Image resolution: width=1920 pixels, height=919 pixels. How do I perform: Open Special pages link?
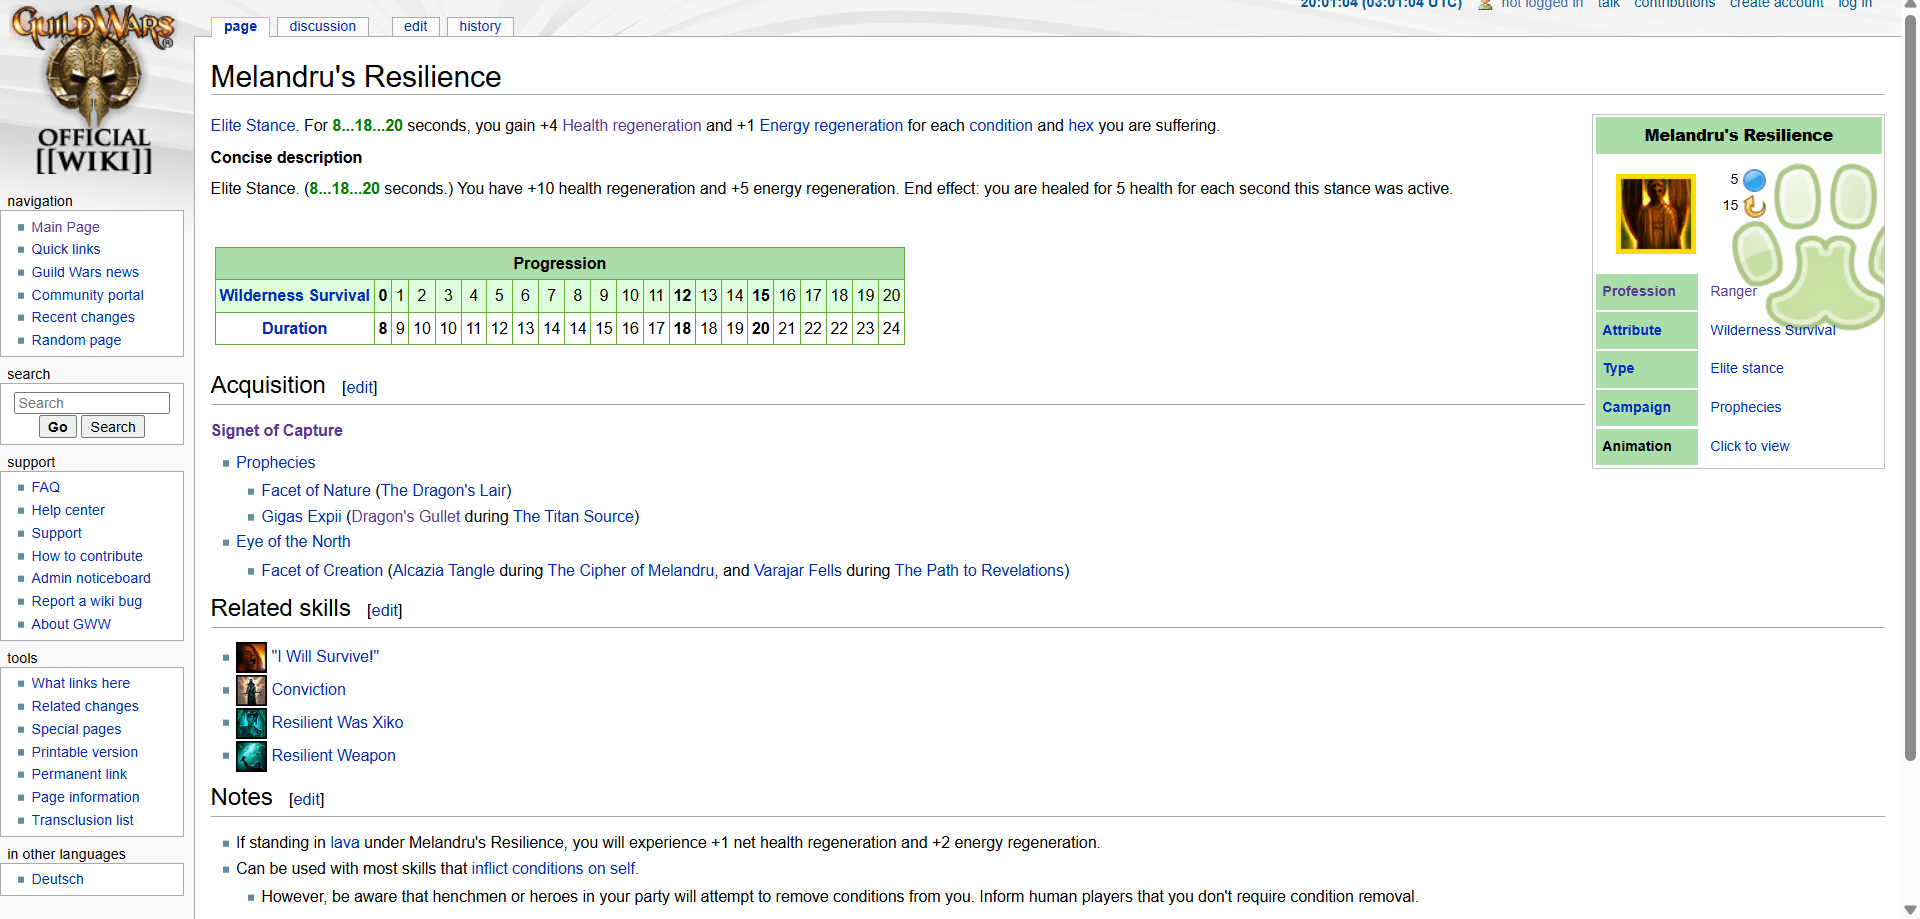coord(76,729)
